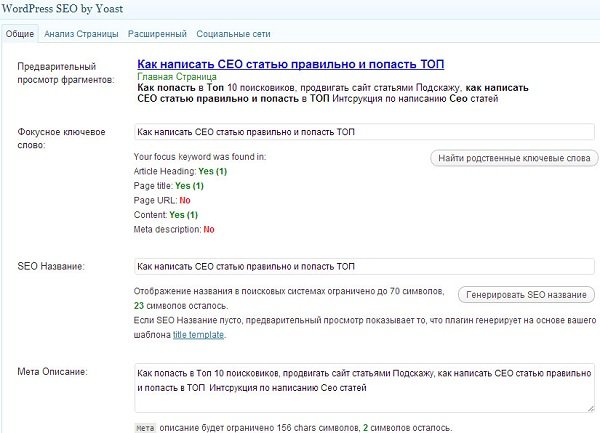600x433 pixels.
Task: Click the '23 символов осталось' counter text
Action: pos(181,306)
